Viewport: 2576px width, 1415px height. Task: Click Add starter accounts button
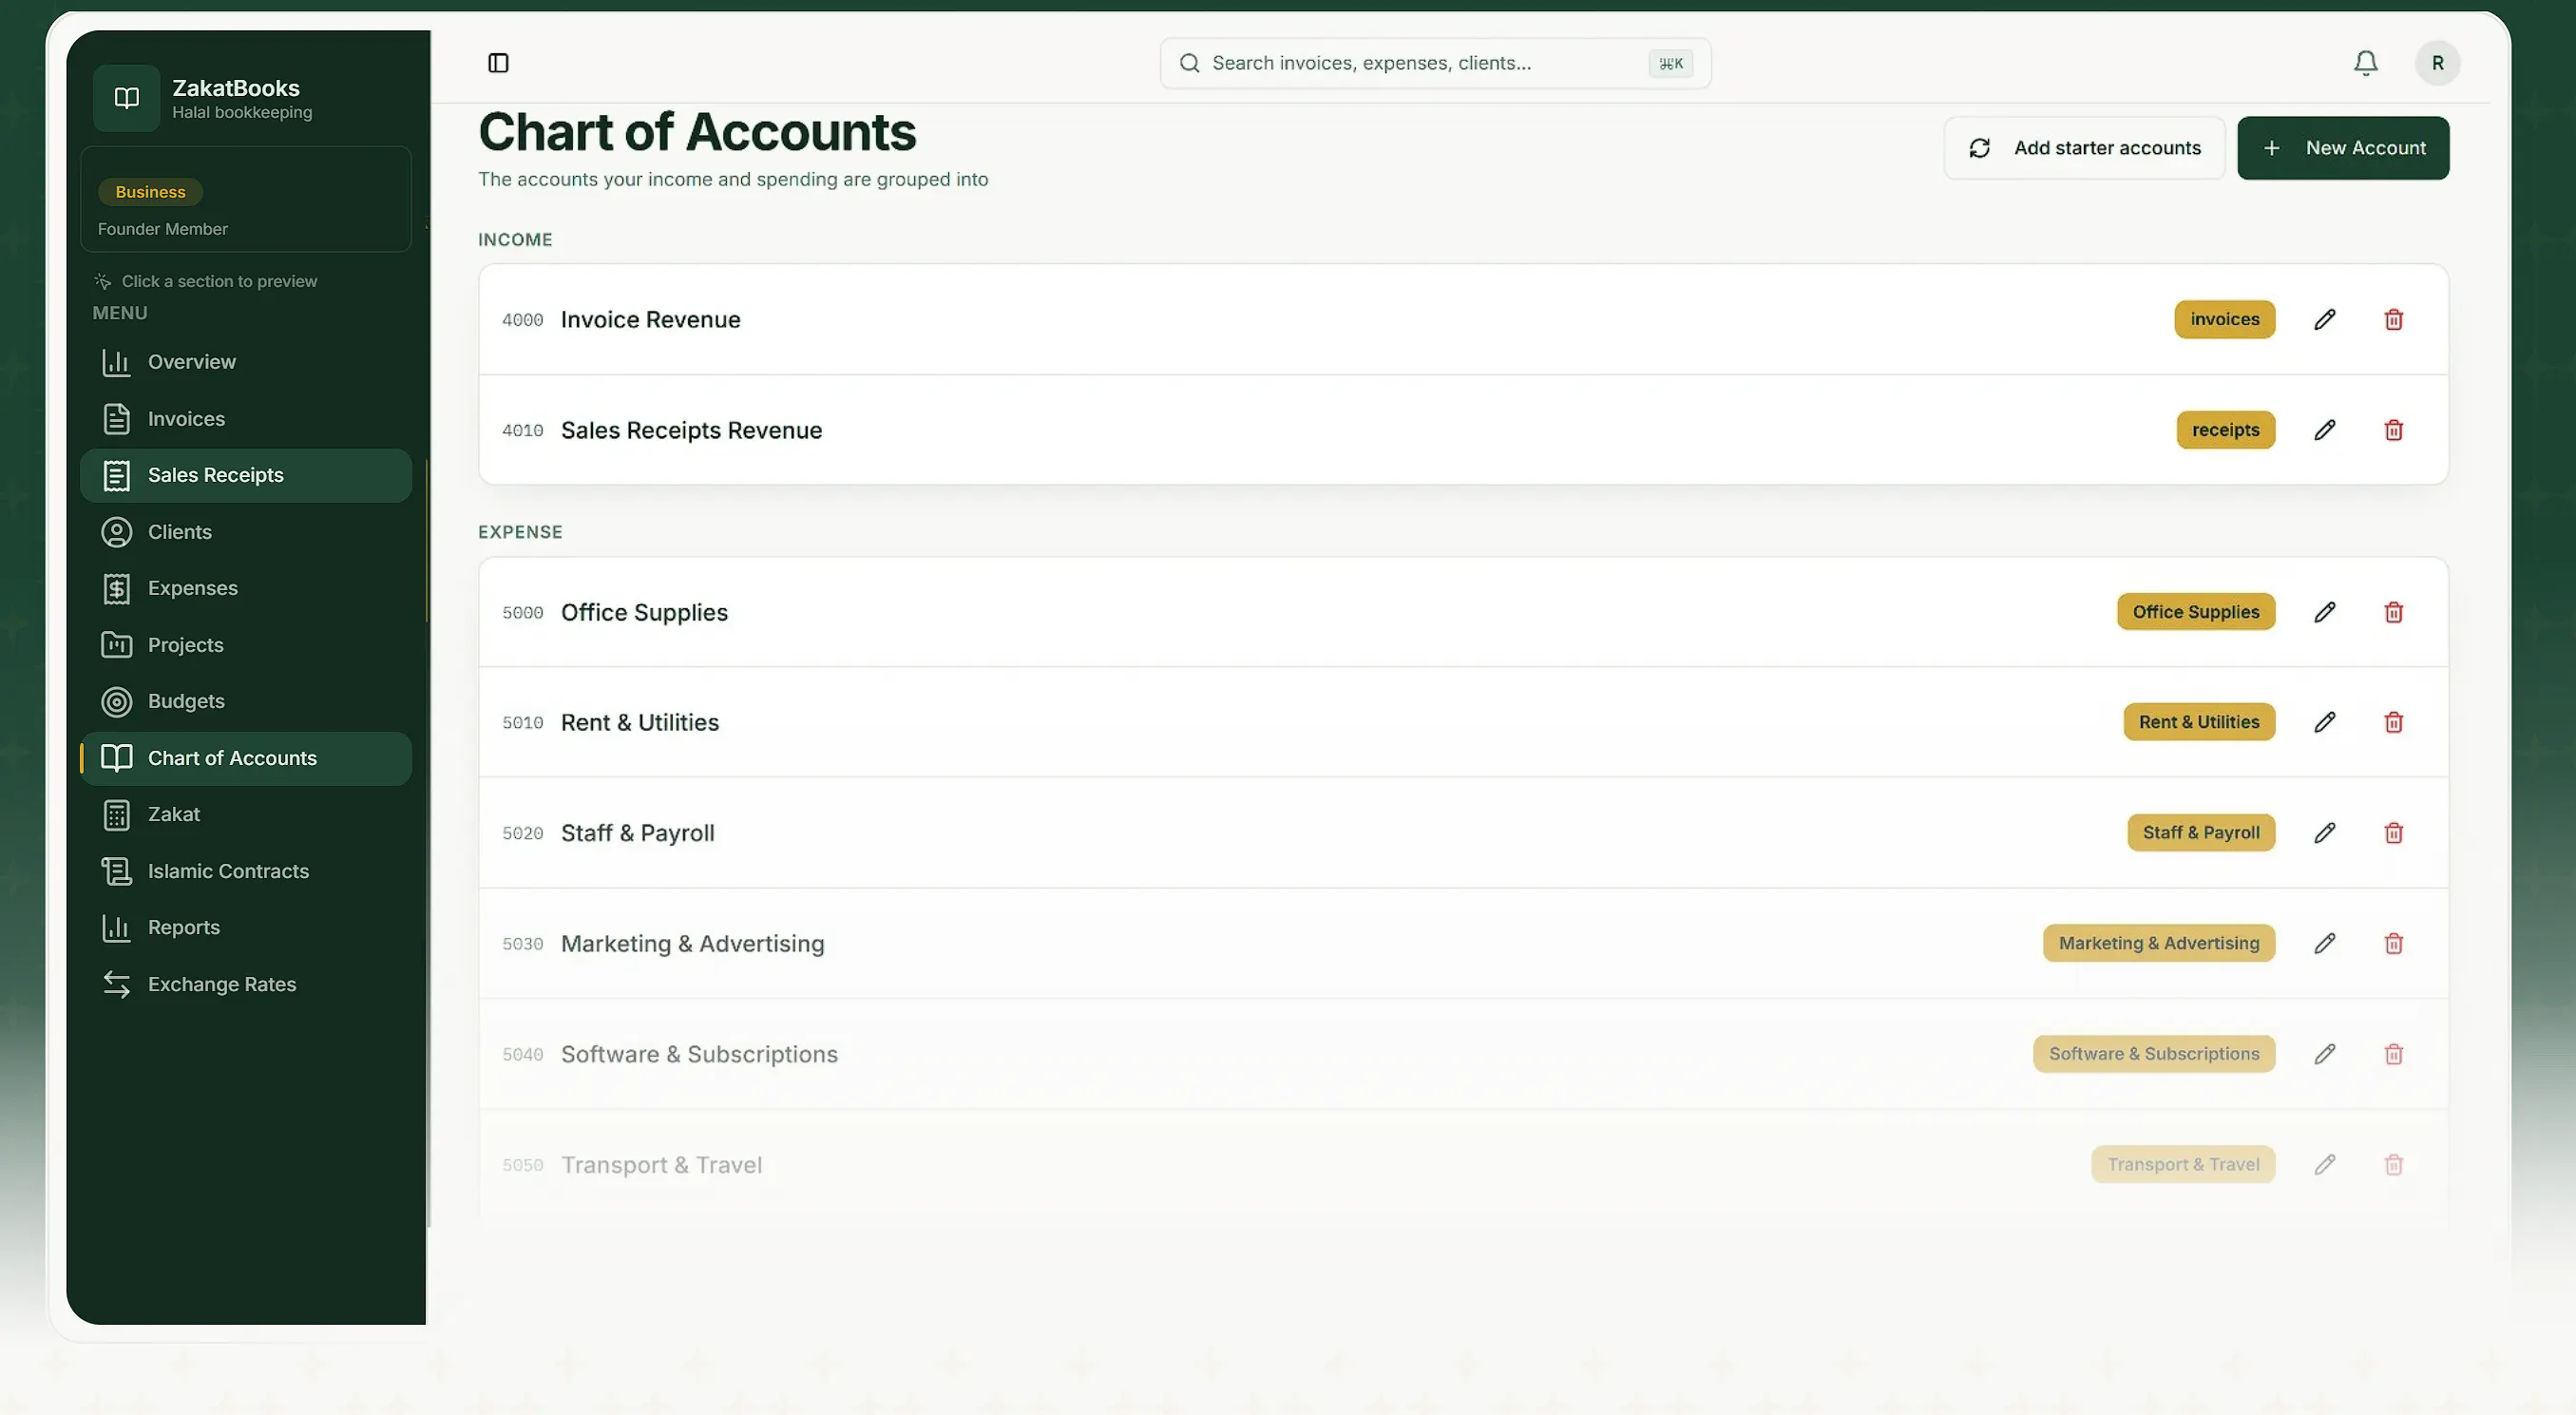click(2084, 148)
